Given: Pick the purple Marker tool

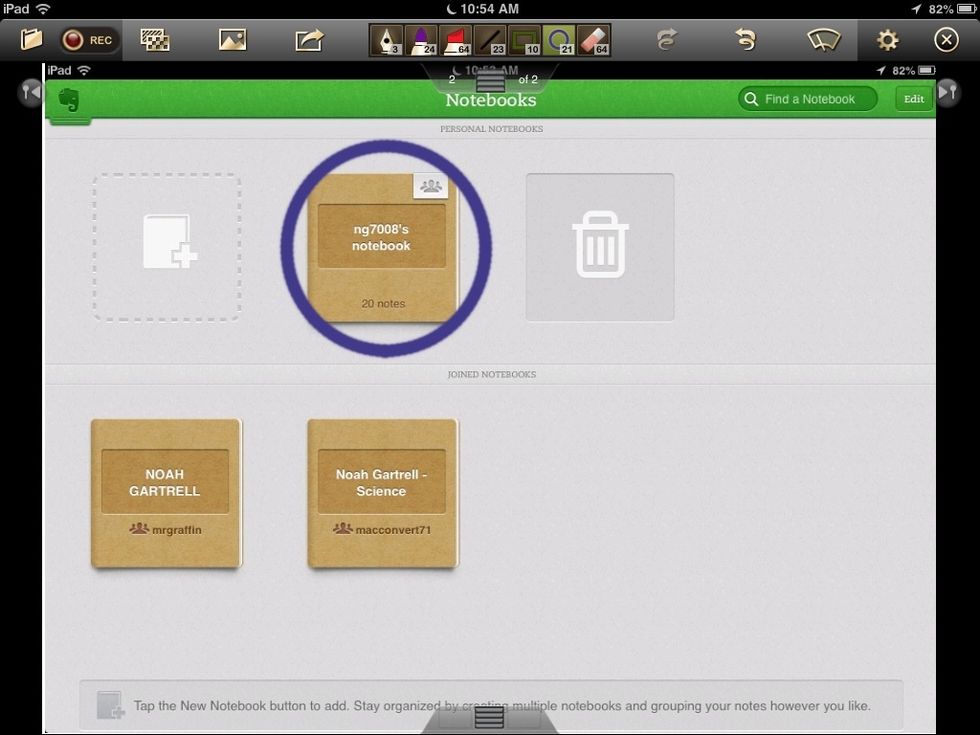Looking at the screenshot, I should tap(421, 39).
